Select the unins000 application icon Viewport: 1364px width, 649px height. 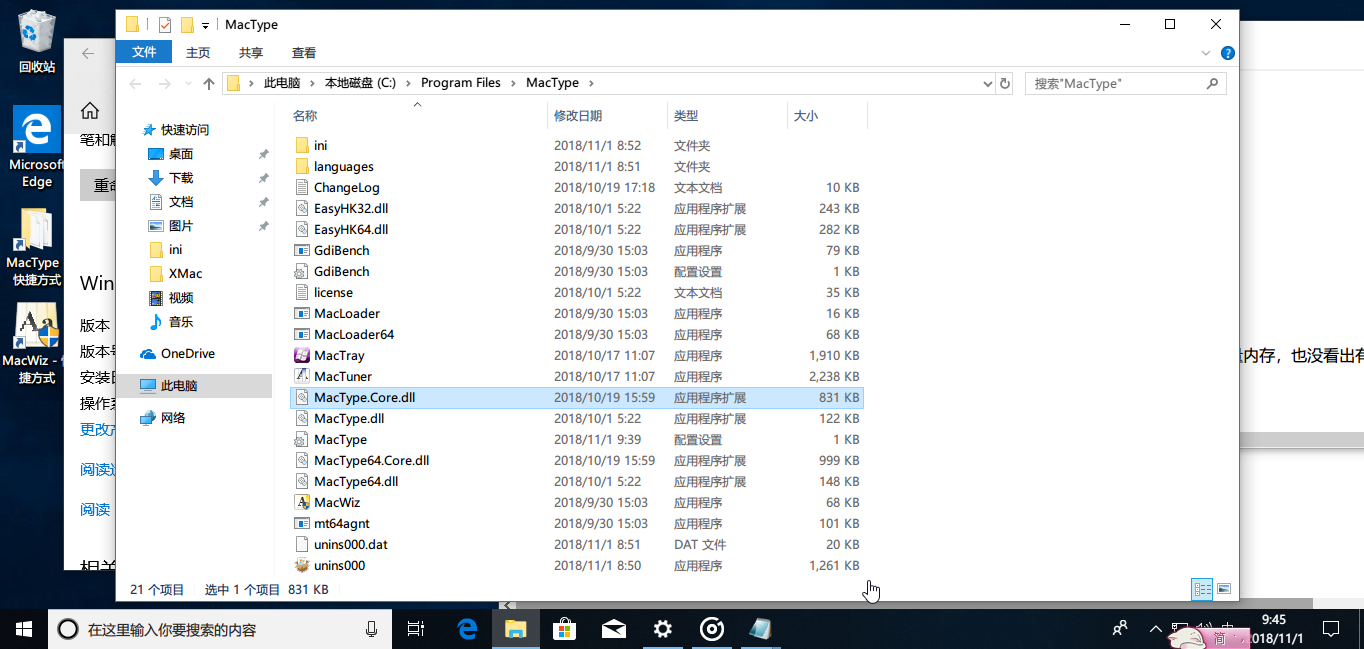302,566
